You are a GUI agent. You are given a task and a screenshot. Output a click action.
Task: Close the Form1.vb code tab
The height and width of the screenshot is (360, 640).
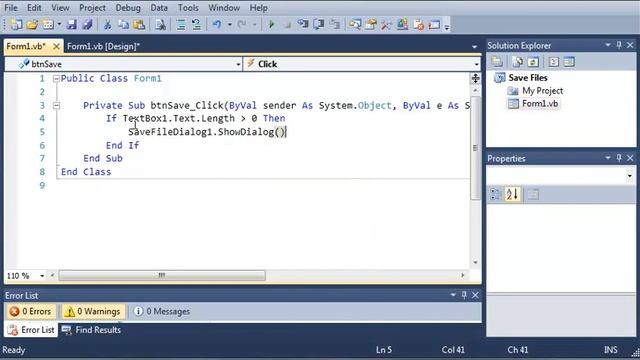coord(56,47)
